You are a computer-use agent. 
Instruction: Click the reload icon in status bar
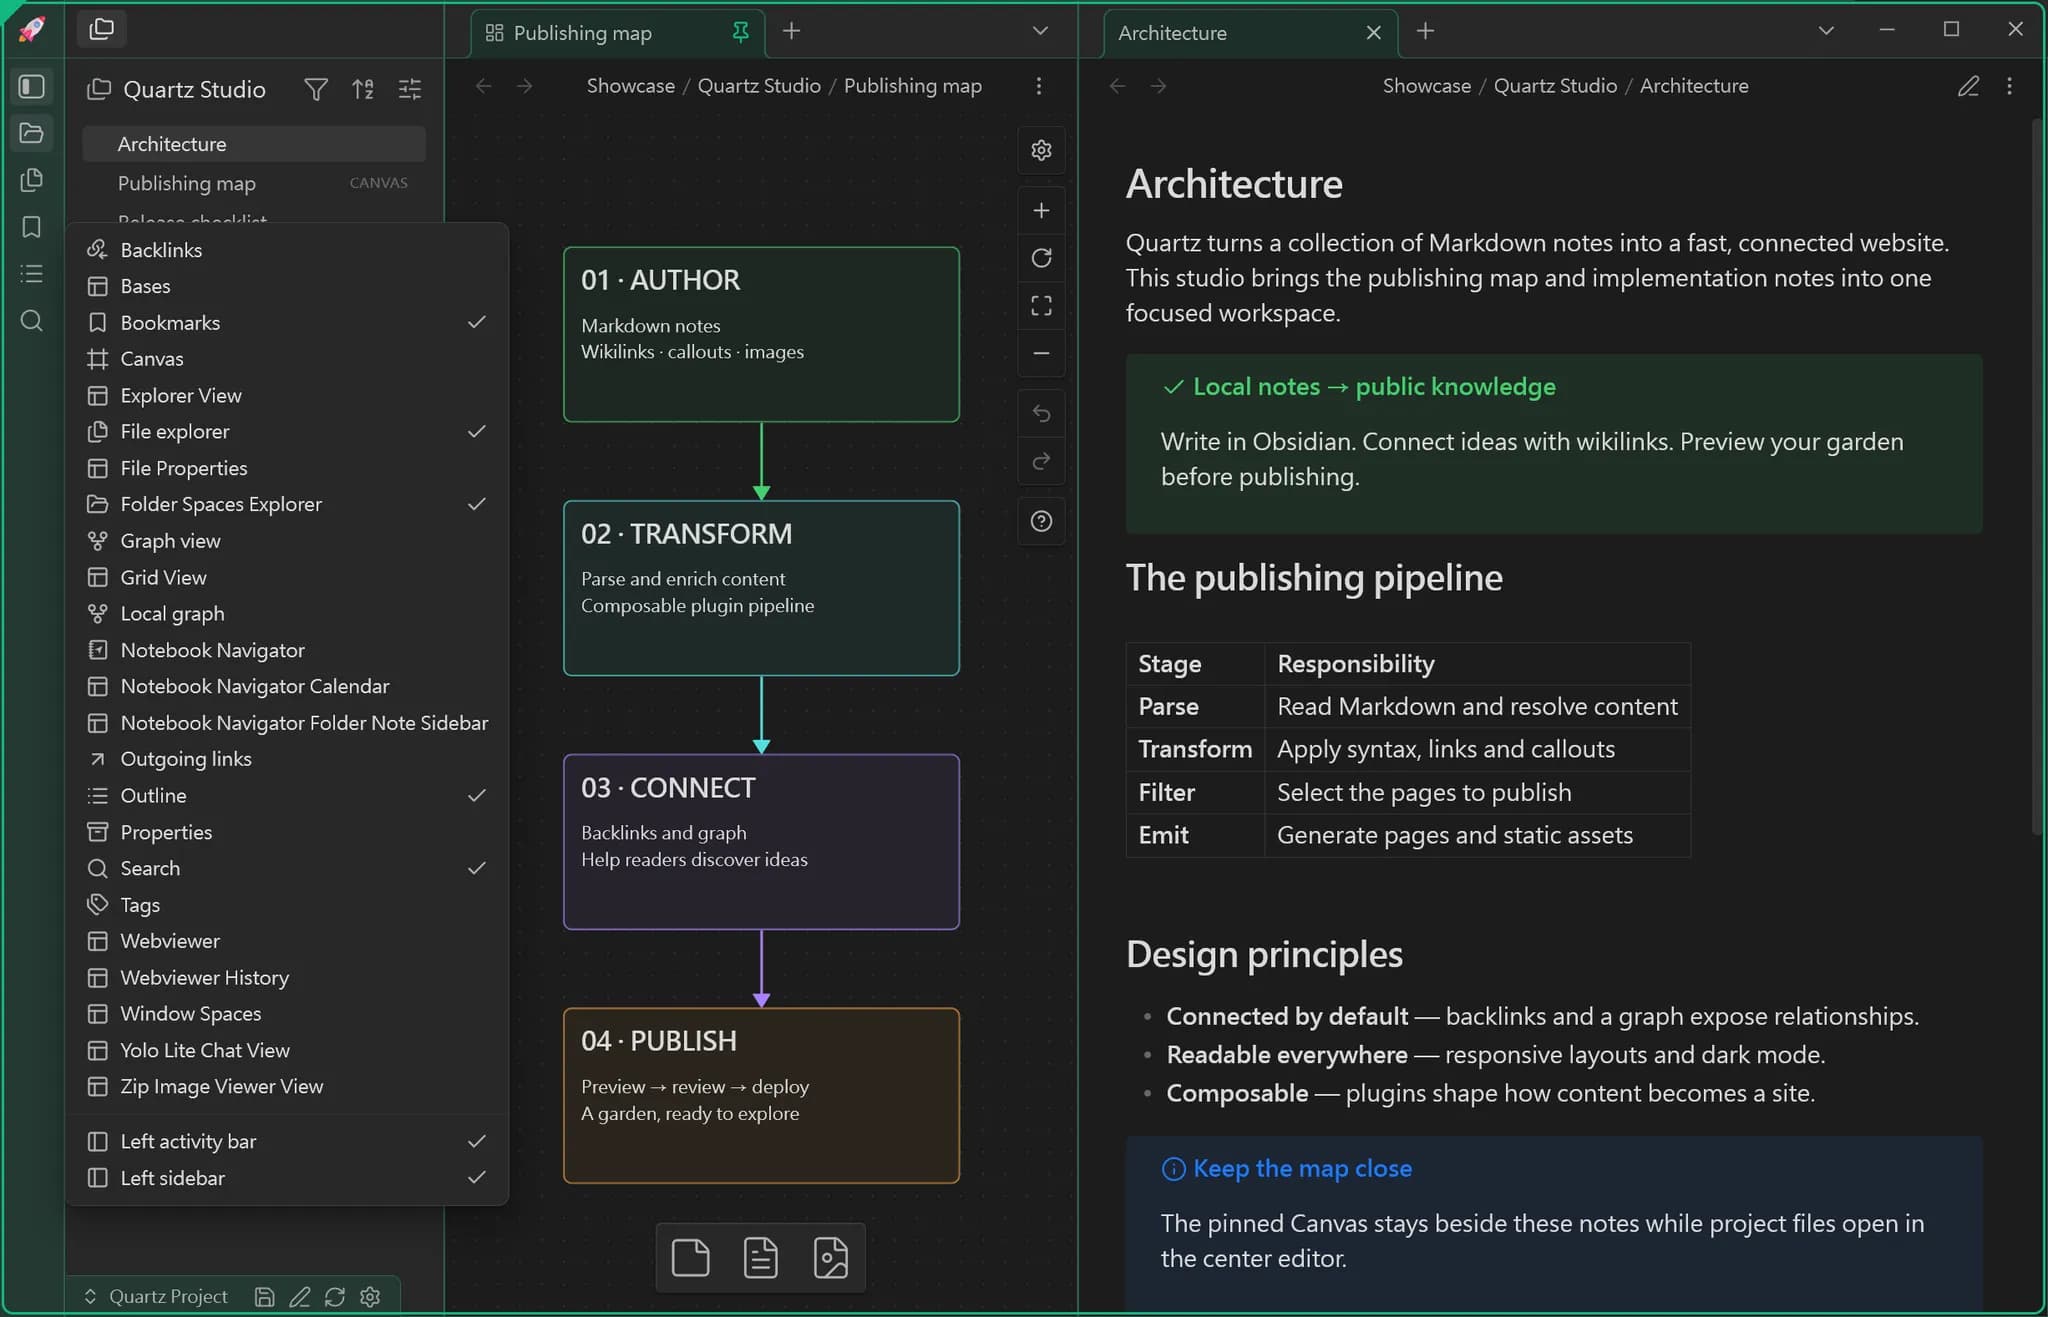334,1296
